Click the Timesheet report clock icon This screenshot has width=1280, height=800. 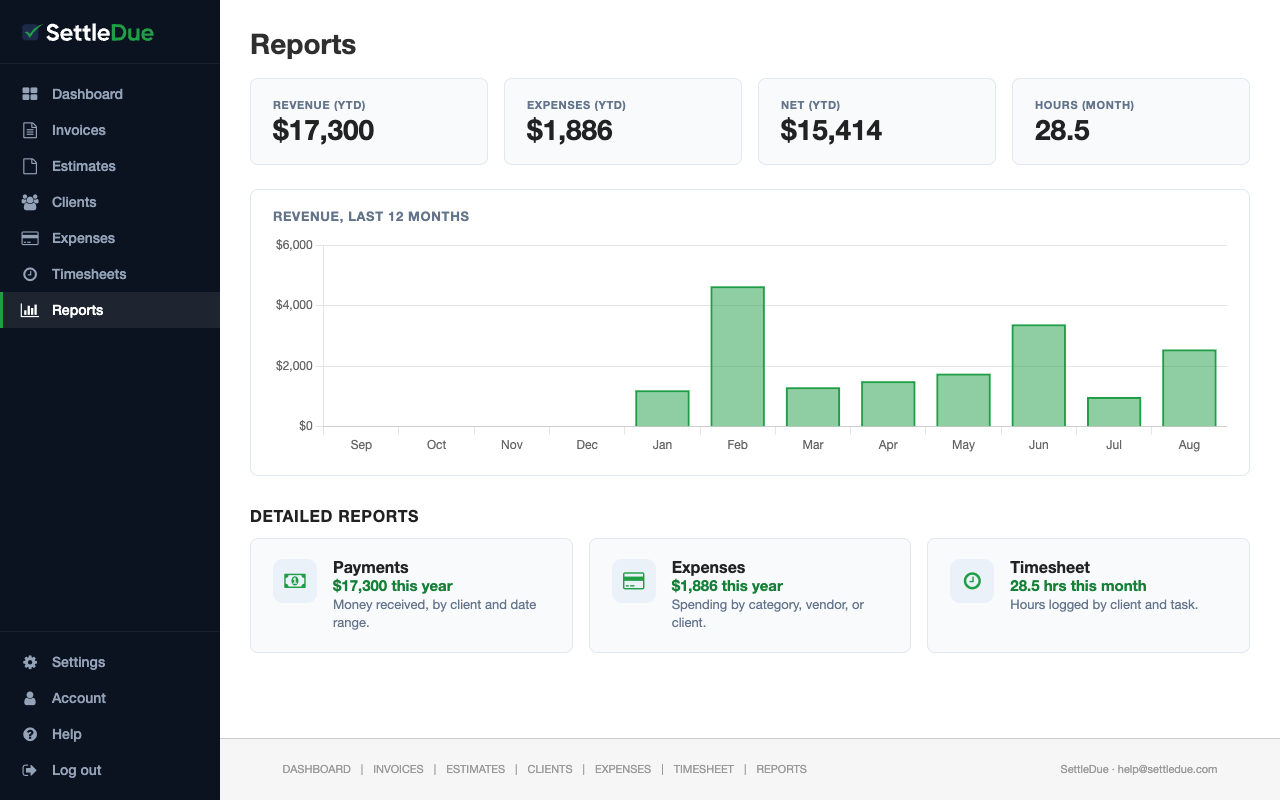(972, 581)
